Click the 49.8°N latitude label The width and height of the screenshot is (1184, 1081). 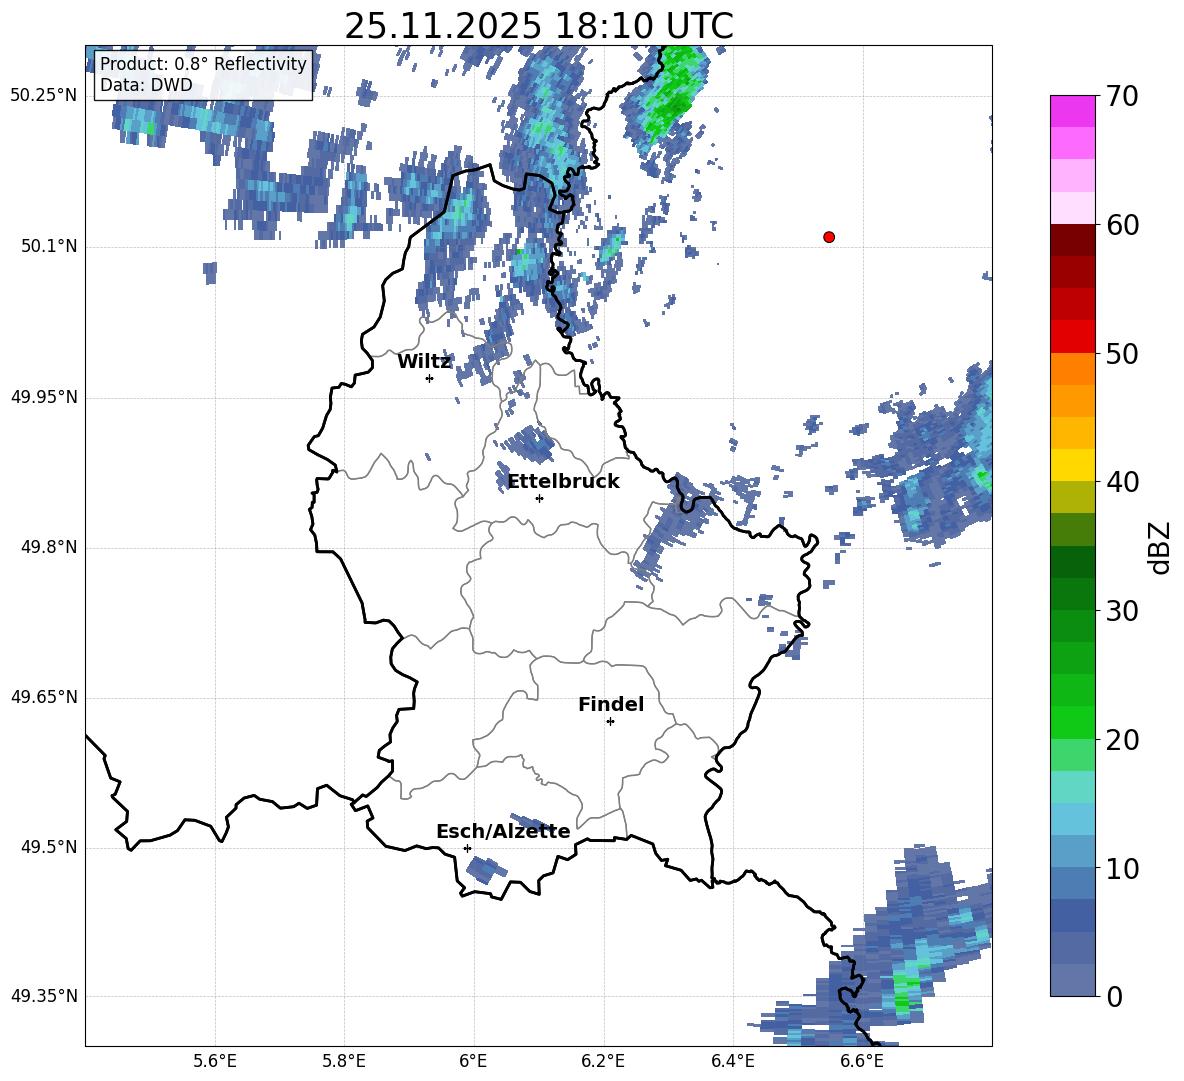50,547
